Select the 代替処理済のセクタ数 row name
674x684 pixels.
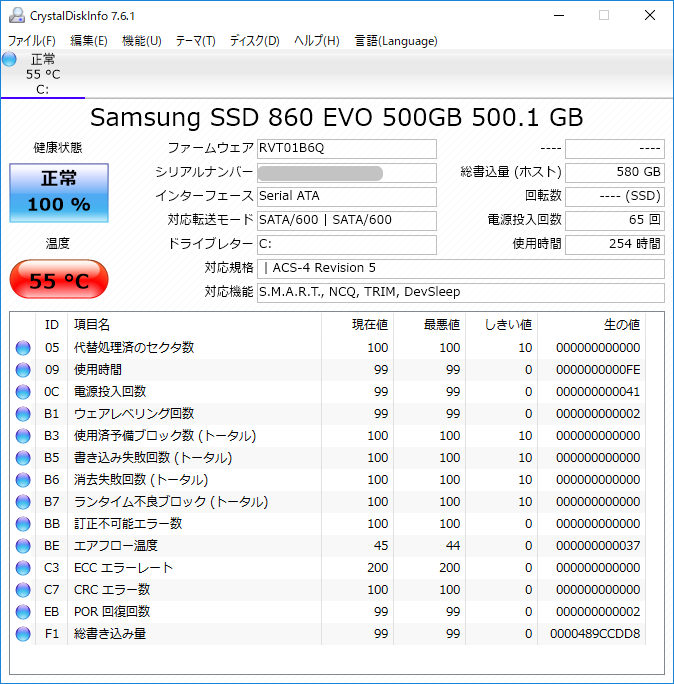click(x=134, y=348)
